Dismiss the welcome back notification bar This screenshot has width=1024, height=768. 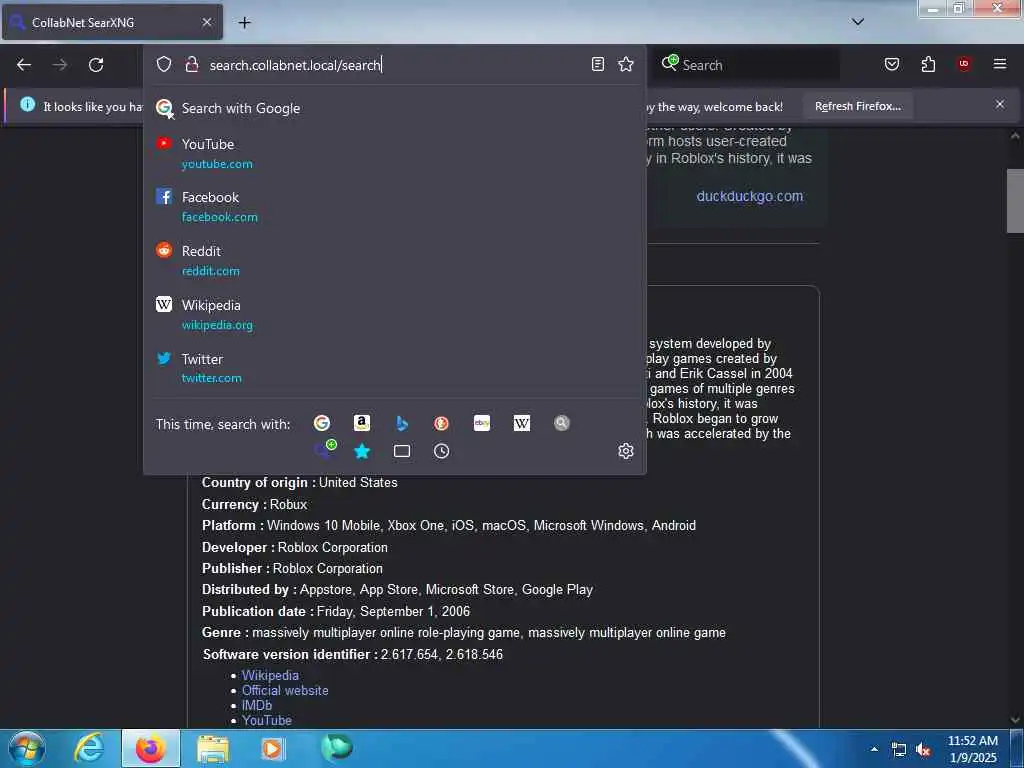click(x=1000, y=104)
